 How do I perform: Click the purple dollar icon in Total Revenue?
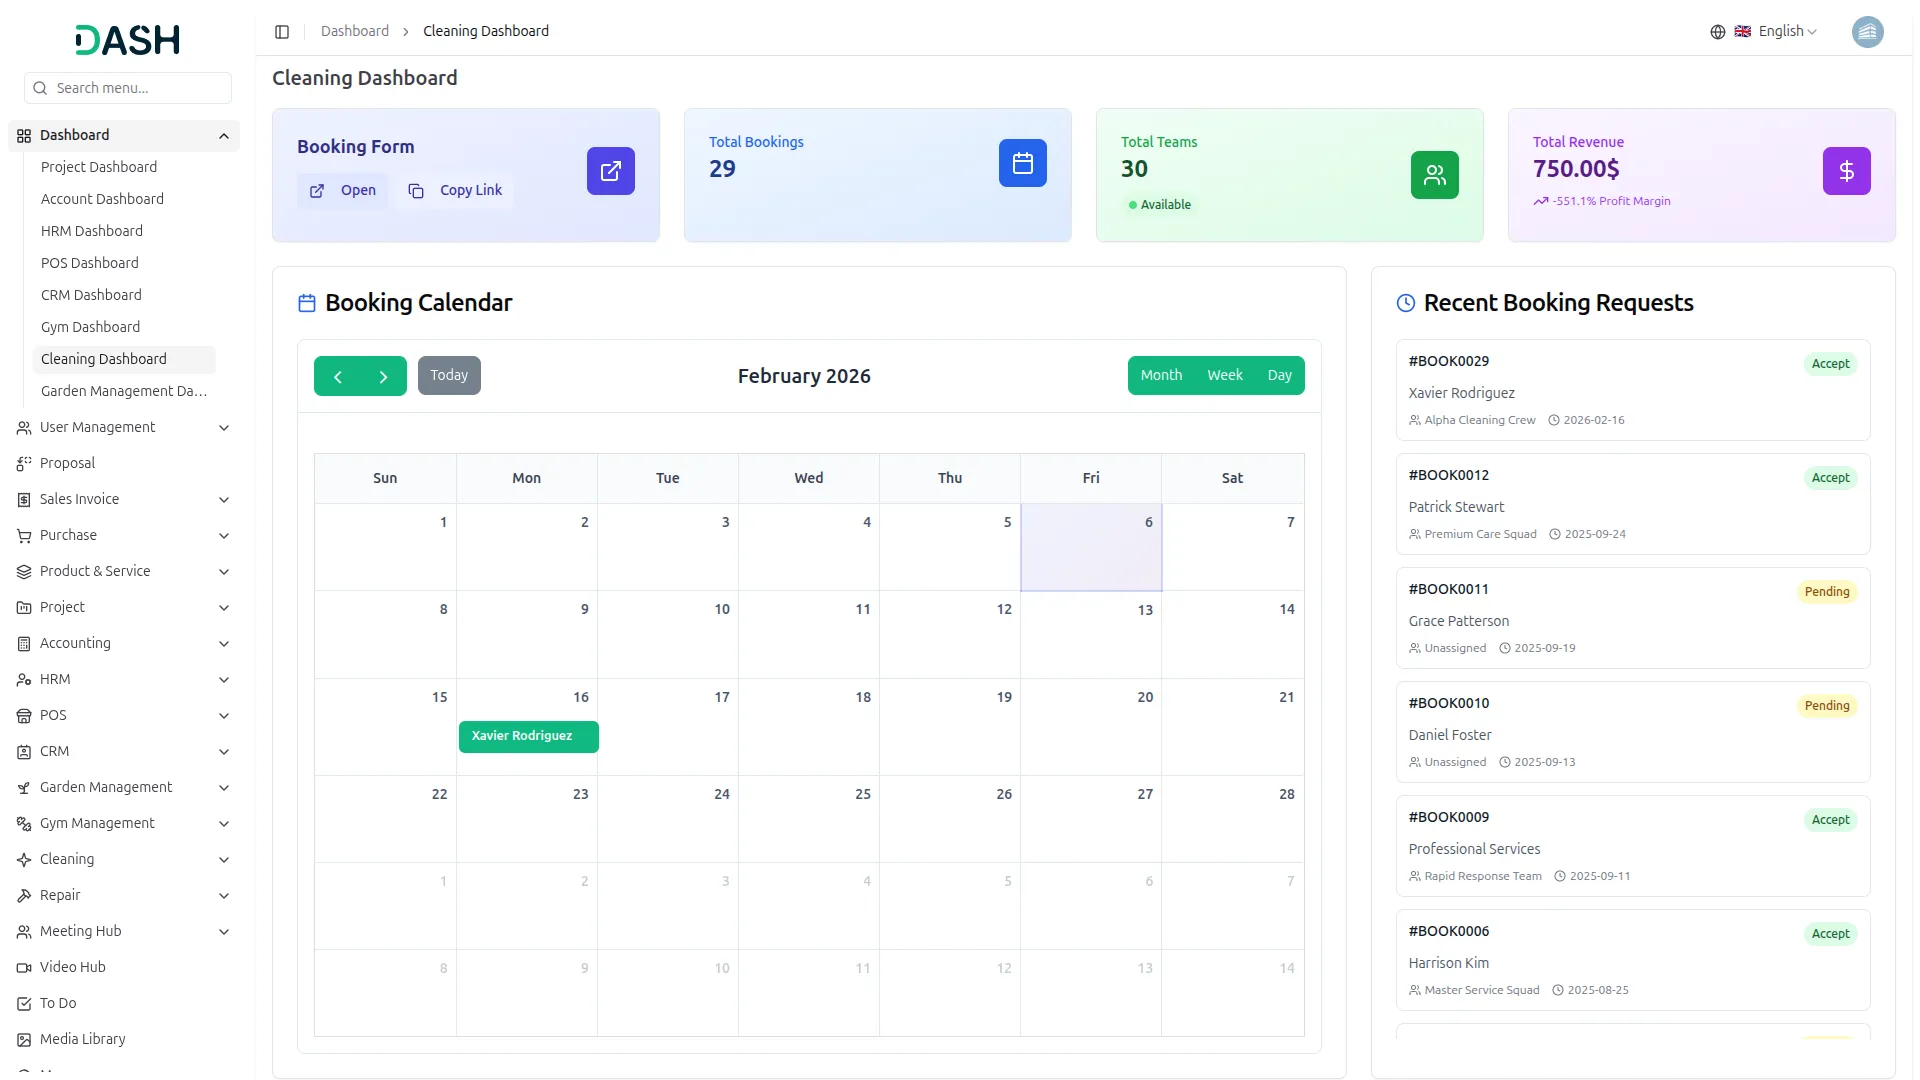pos(1846,171)
